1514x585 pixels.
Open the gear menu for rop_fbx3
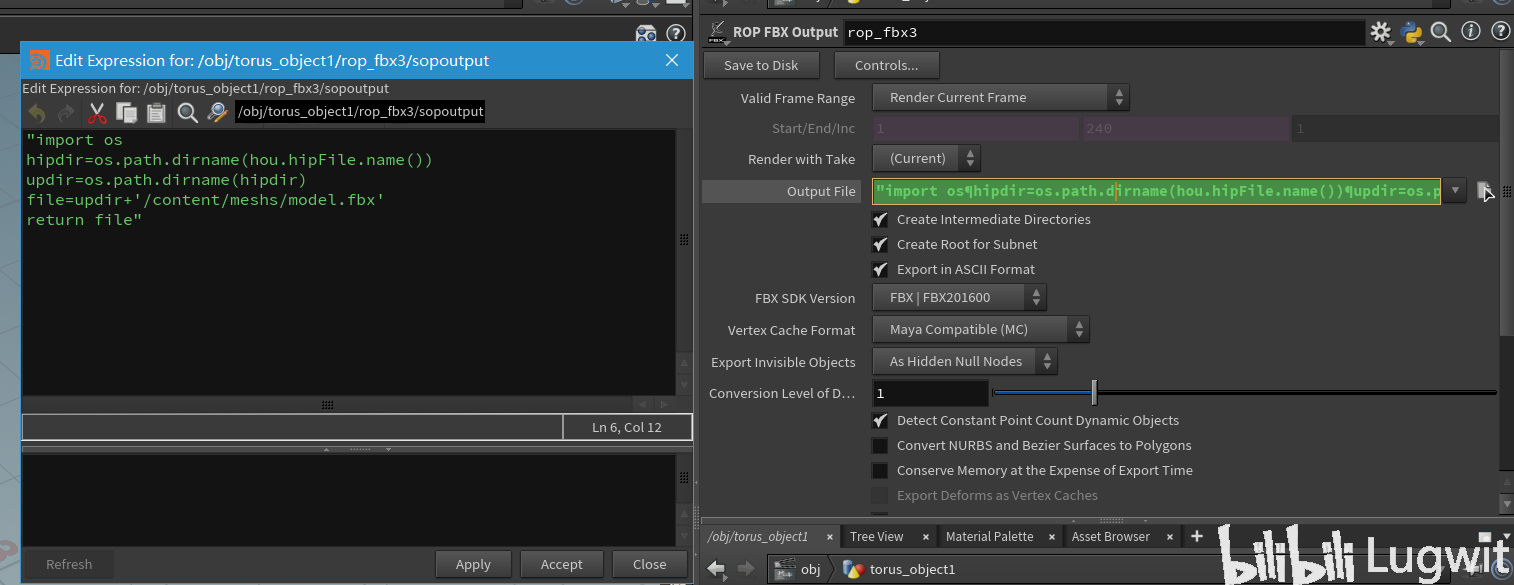pyautogui.click(x=1381, y=32)
